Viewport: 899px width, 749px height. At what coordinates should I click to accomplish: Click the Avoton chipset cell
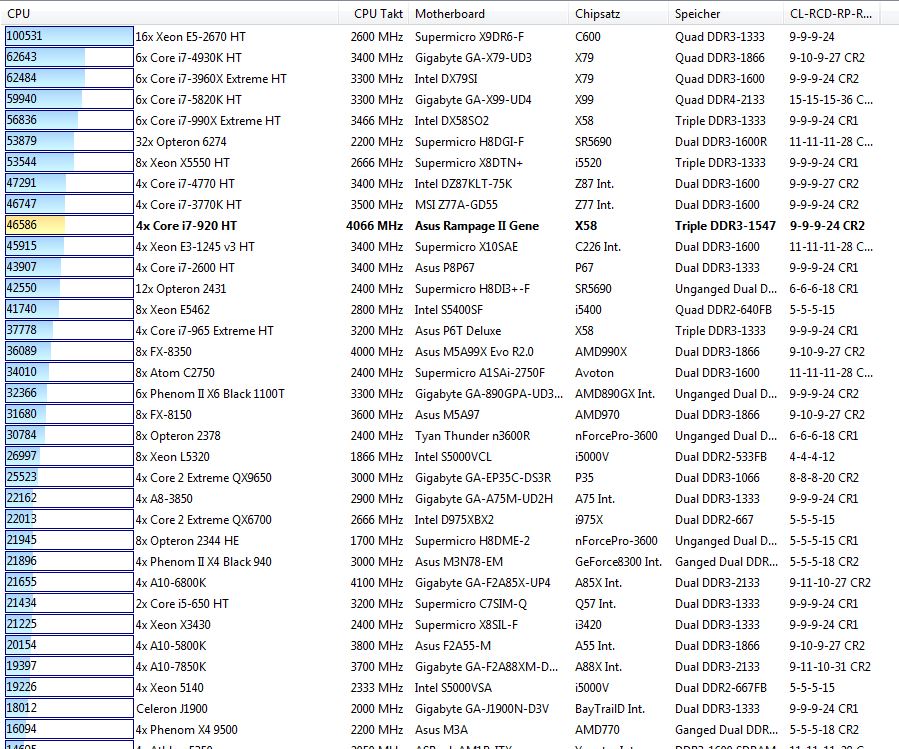[x=595, y=373]
